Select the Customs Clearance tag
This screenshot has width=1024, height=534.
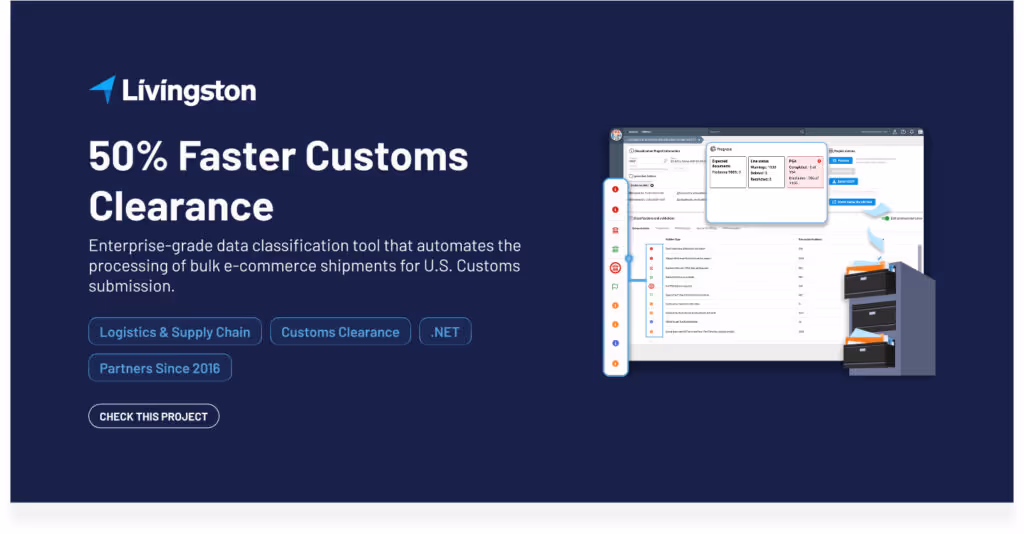pos(340,332)
